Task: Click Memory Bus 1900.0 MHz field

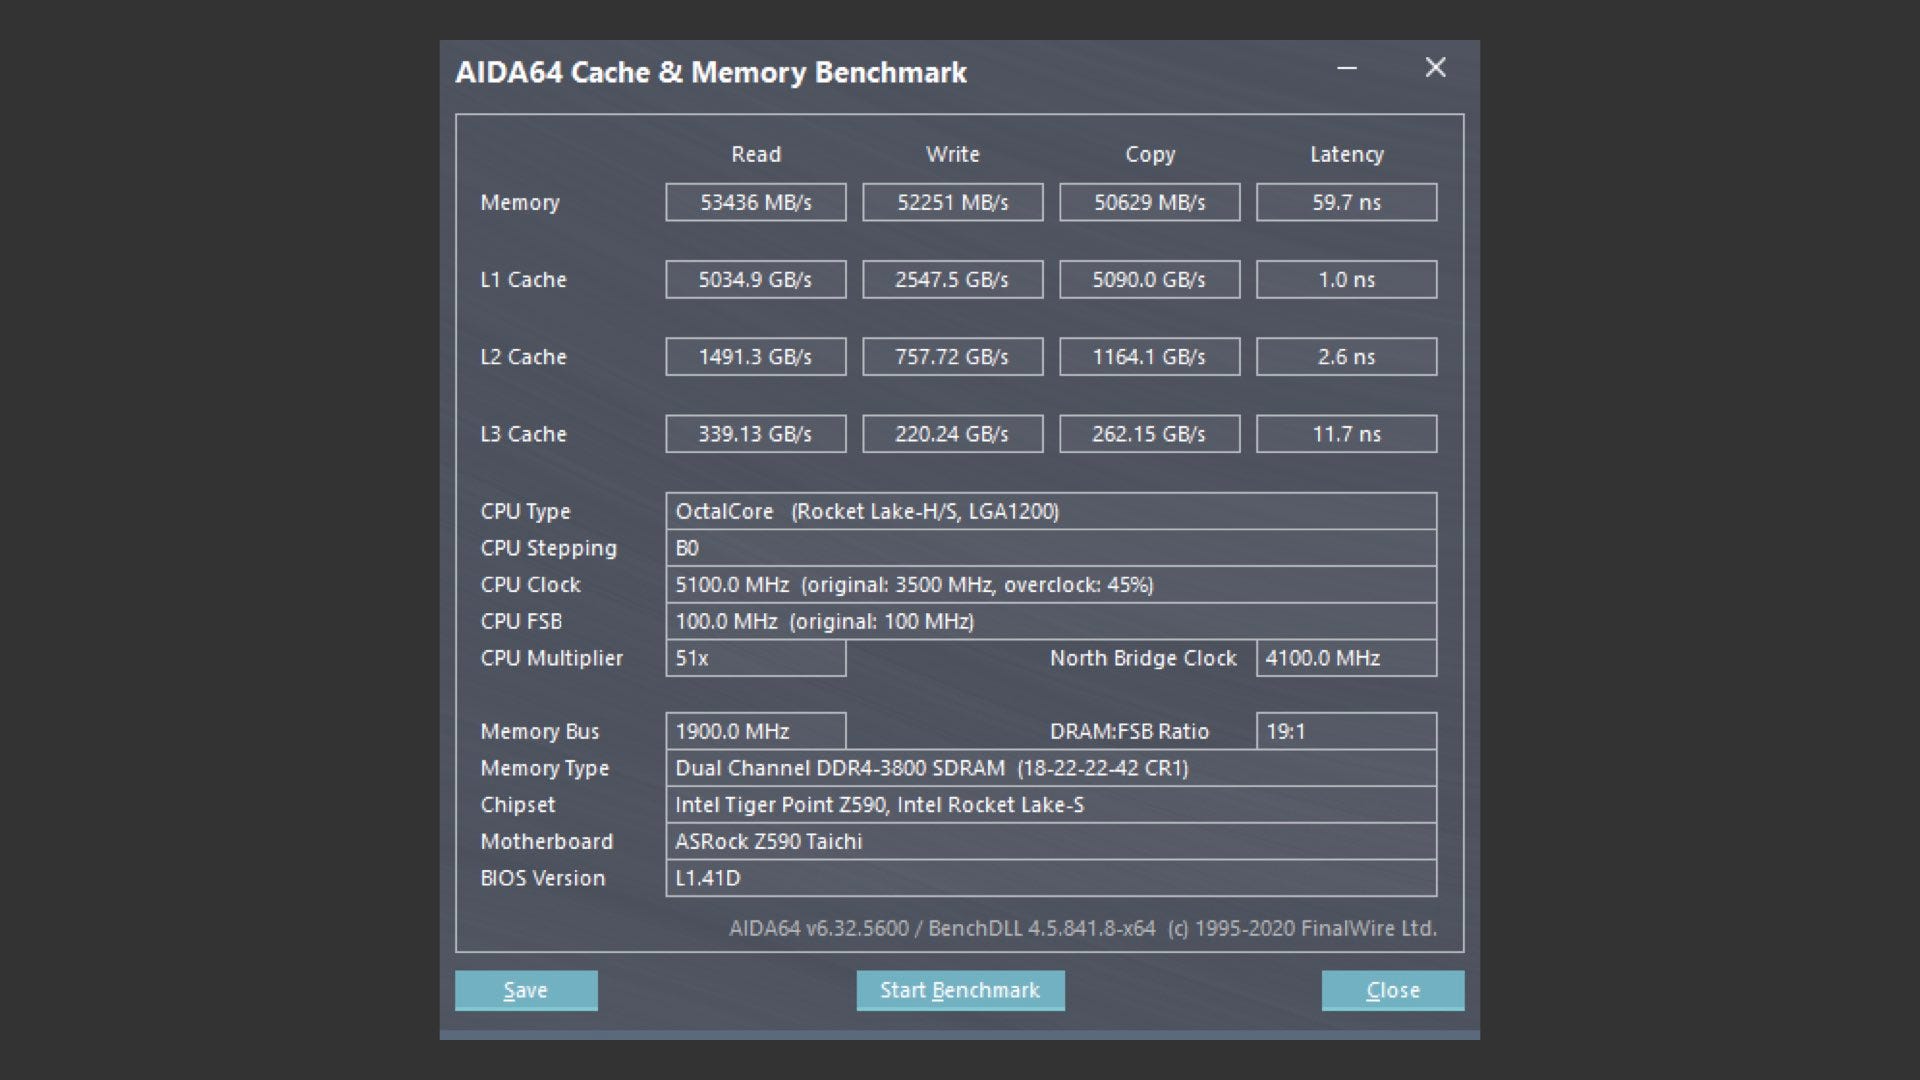Action: click(756, 731)
